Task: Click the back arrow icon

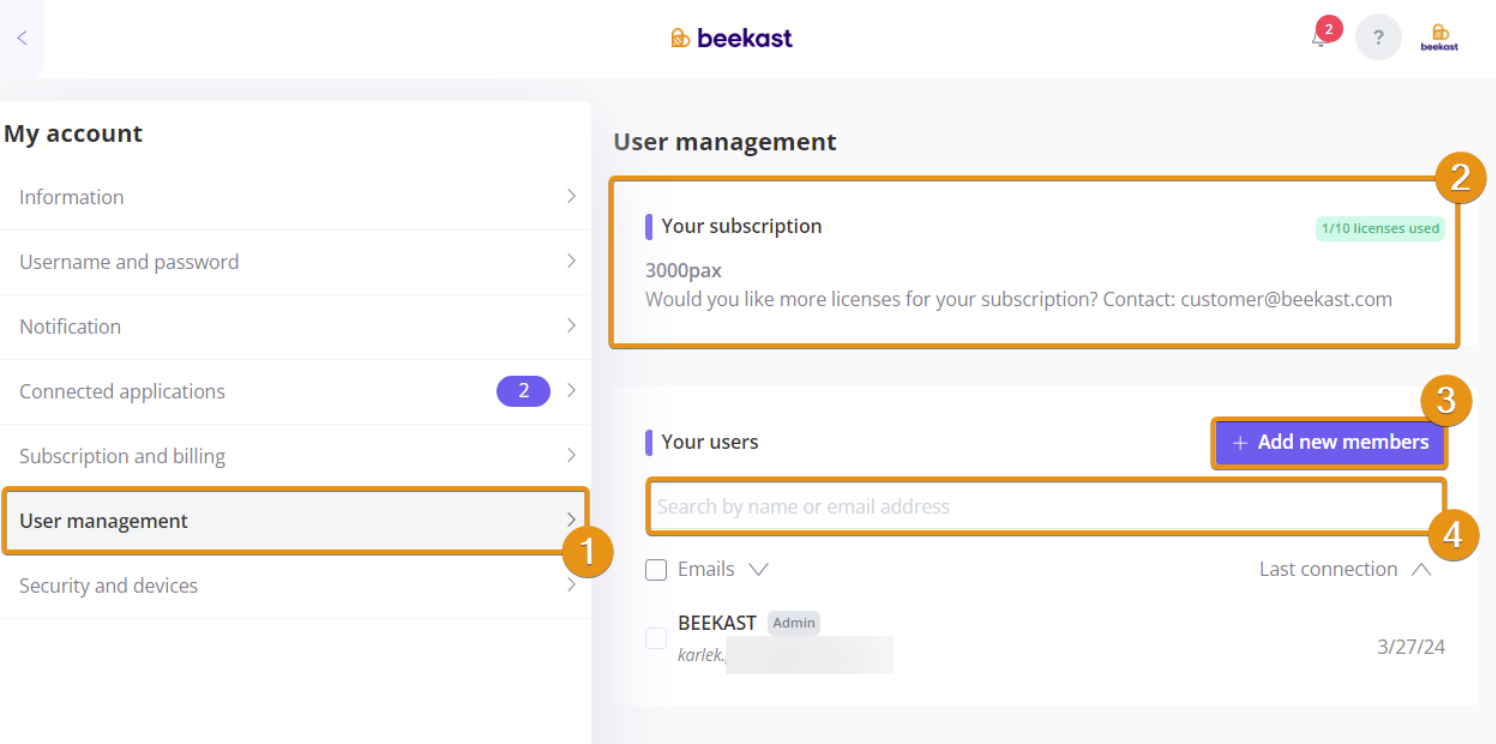Action: click(x=22, y=38)
